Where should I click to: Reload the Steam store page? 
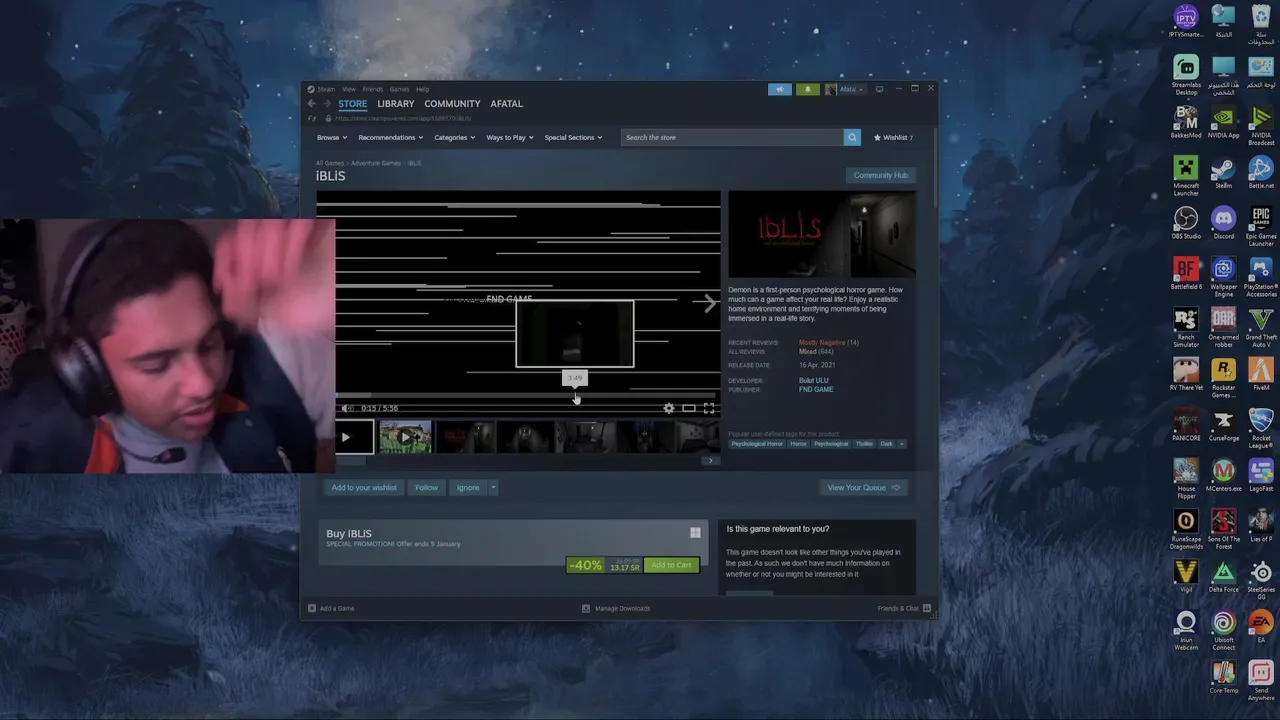(x=312, y=118)
